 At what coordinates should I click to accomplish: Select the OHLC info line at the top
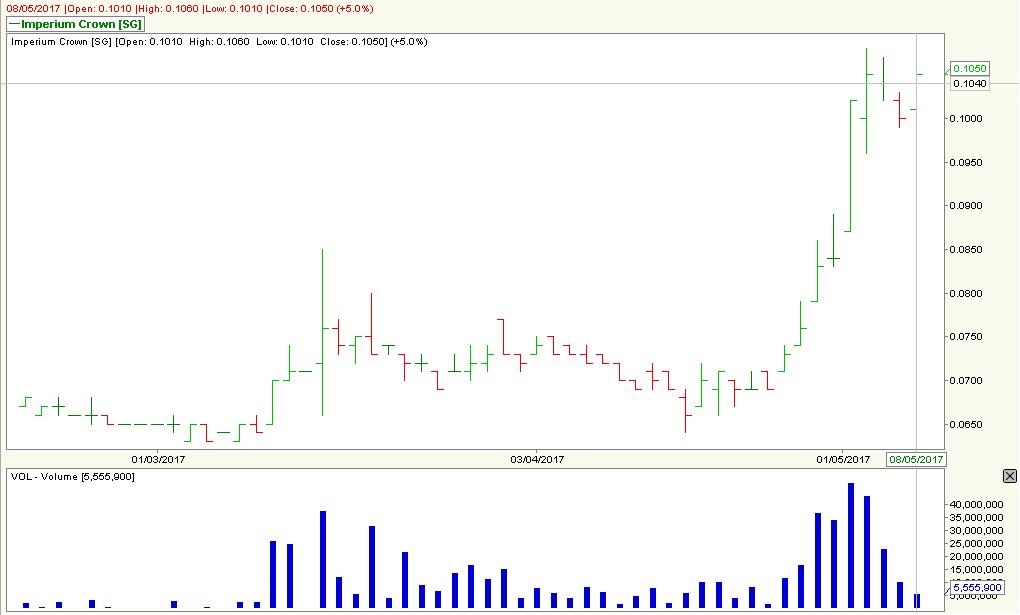tap(185, 6)
